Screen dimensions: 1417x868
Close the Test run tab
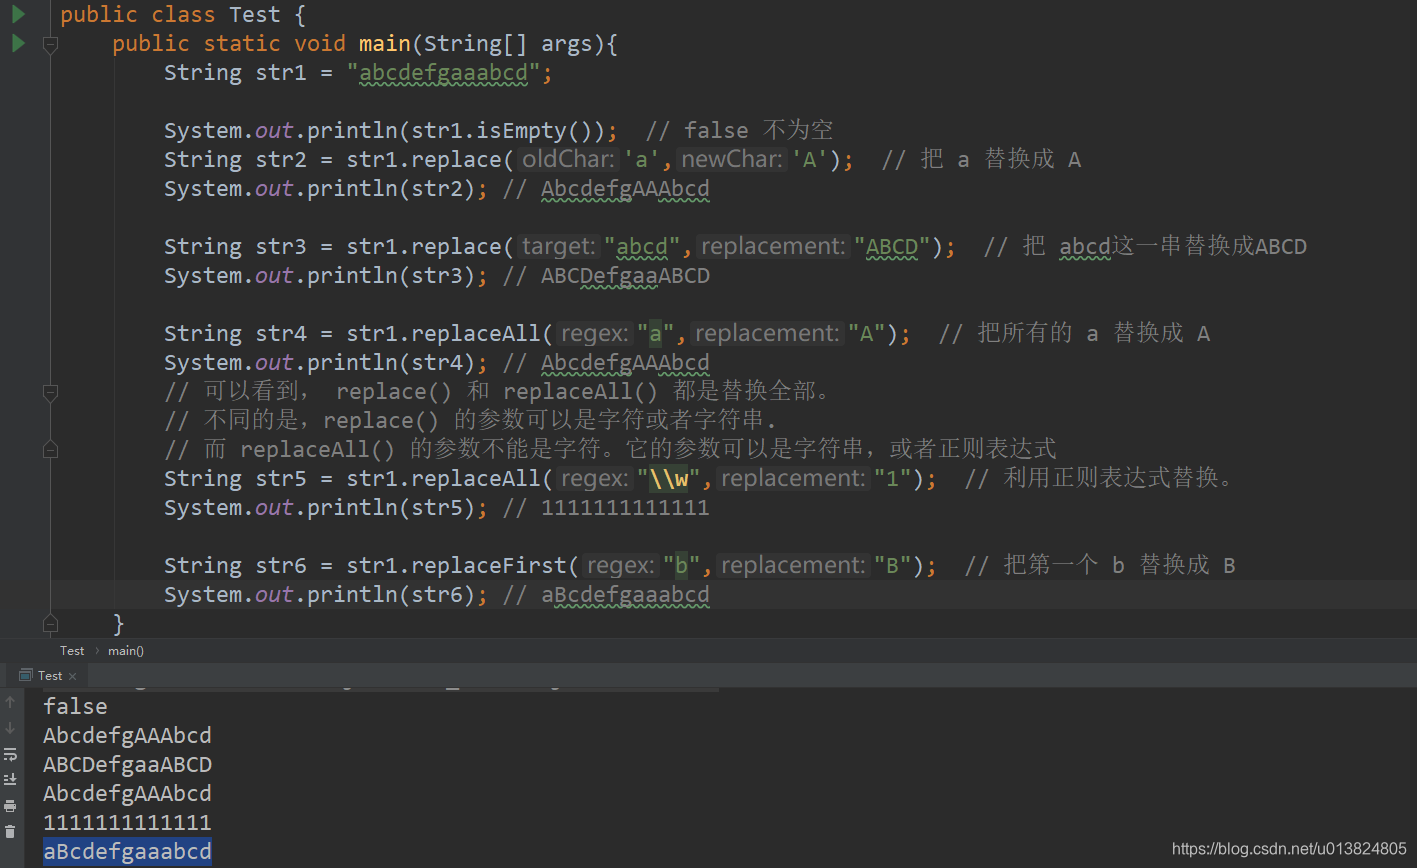click(72, 676)
